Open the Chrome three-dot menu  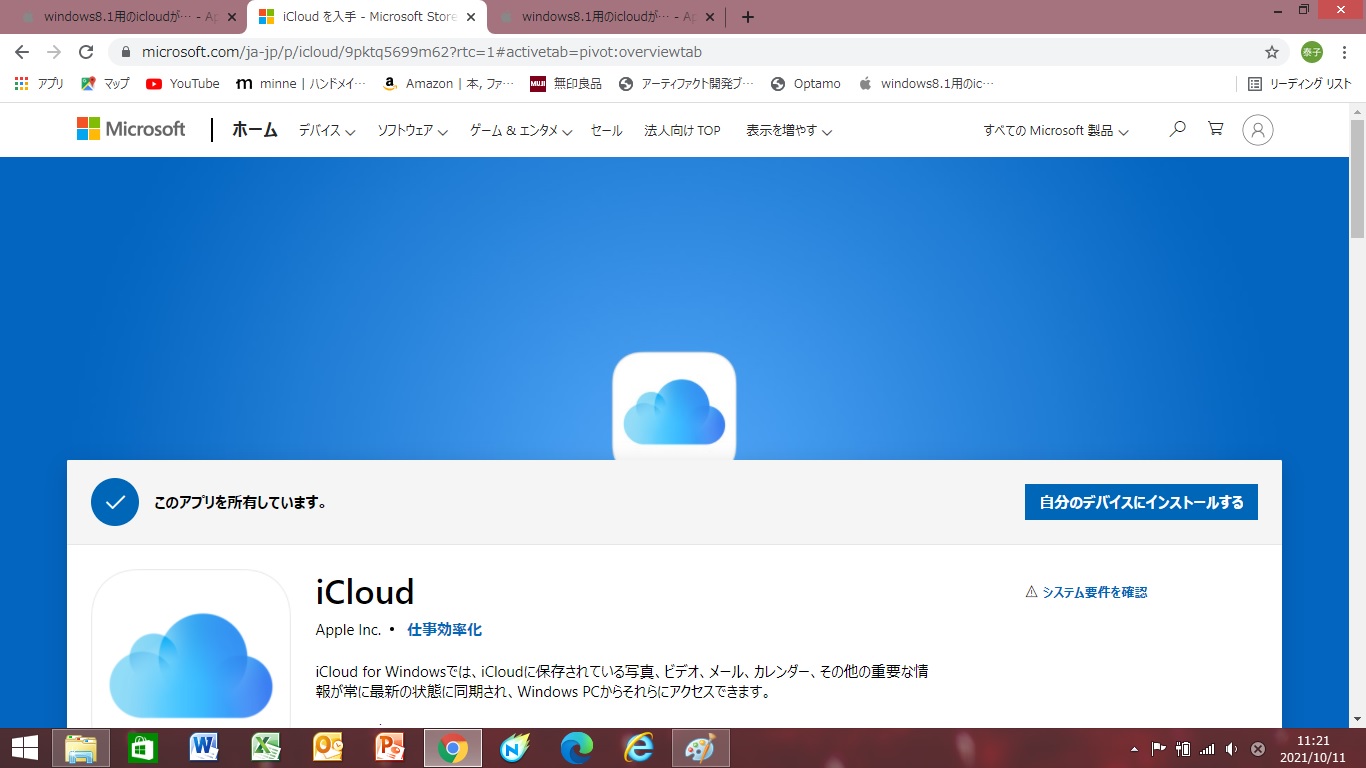click(x=1345, y=52)
